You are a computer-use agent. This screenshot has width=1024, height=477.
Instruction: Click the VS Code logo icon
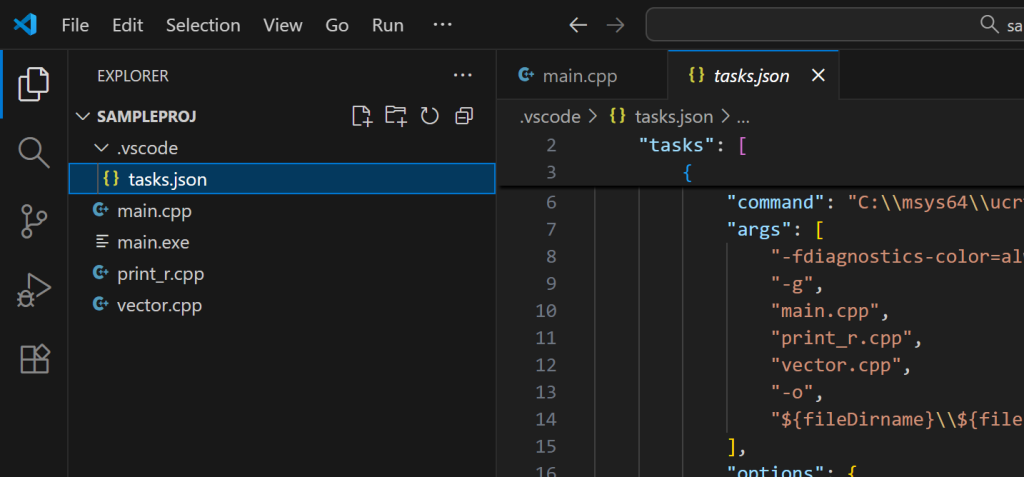(x=25, y=25)
